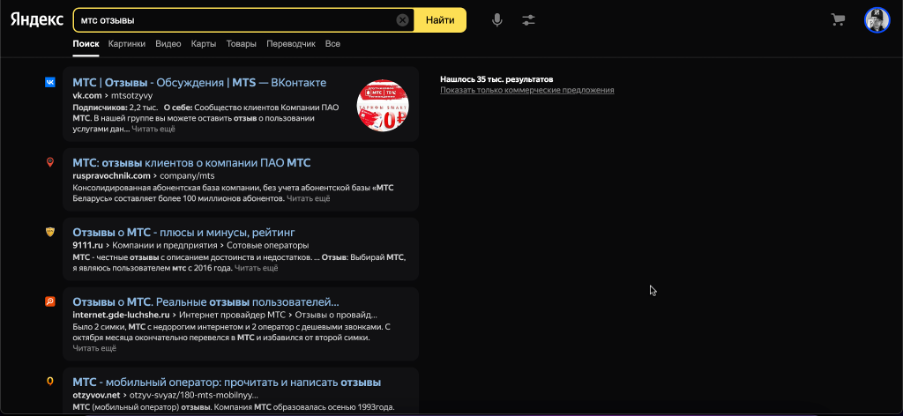The image size is (904, 416).
Task: Open the Яндекс logo home link
Action: [x=37, y=20]
